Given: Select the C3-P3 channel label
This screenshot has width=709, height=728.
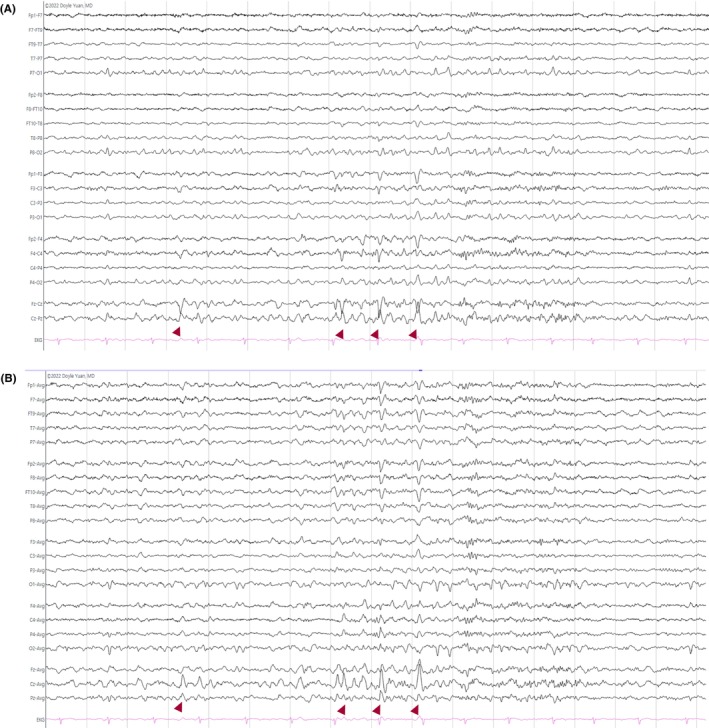Looking at the screenshot, I should click(36, 203).
